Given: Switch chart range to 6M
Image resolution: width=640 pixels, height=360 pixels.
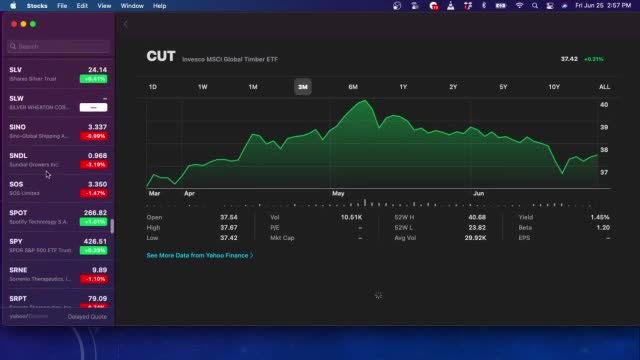Looking at the screenshot, I should (353, 87).
